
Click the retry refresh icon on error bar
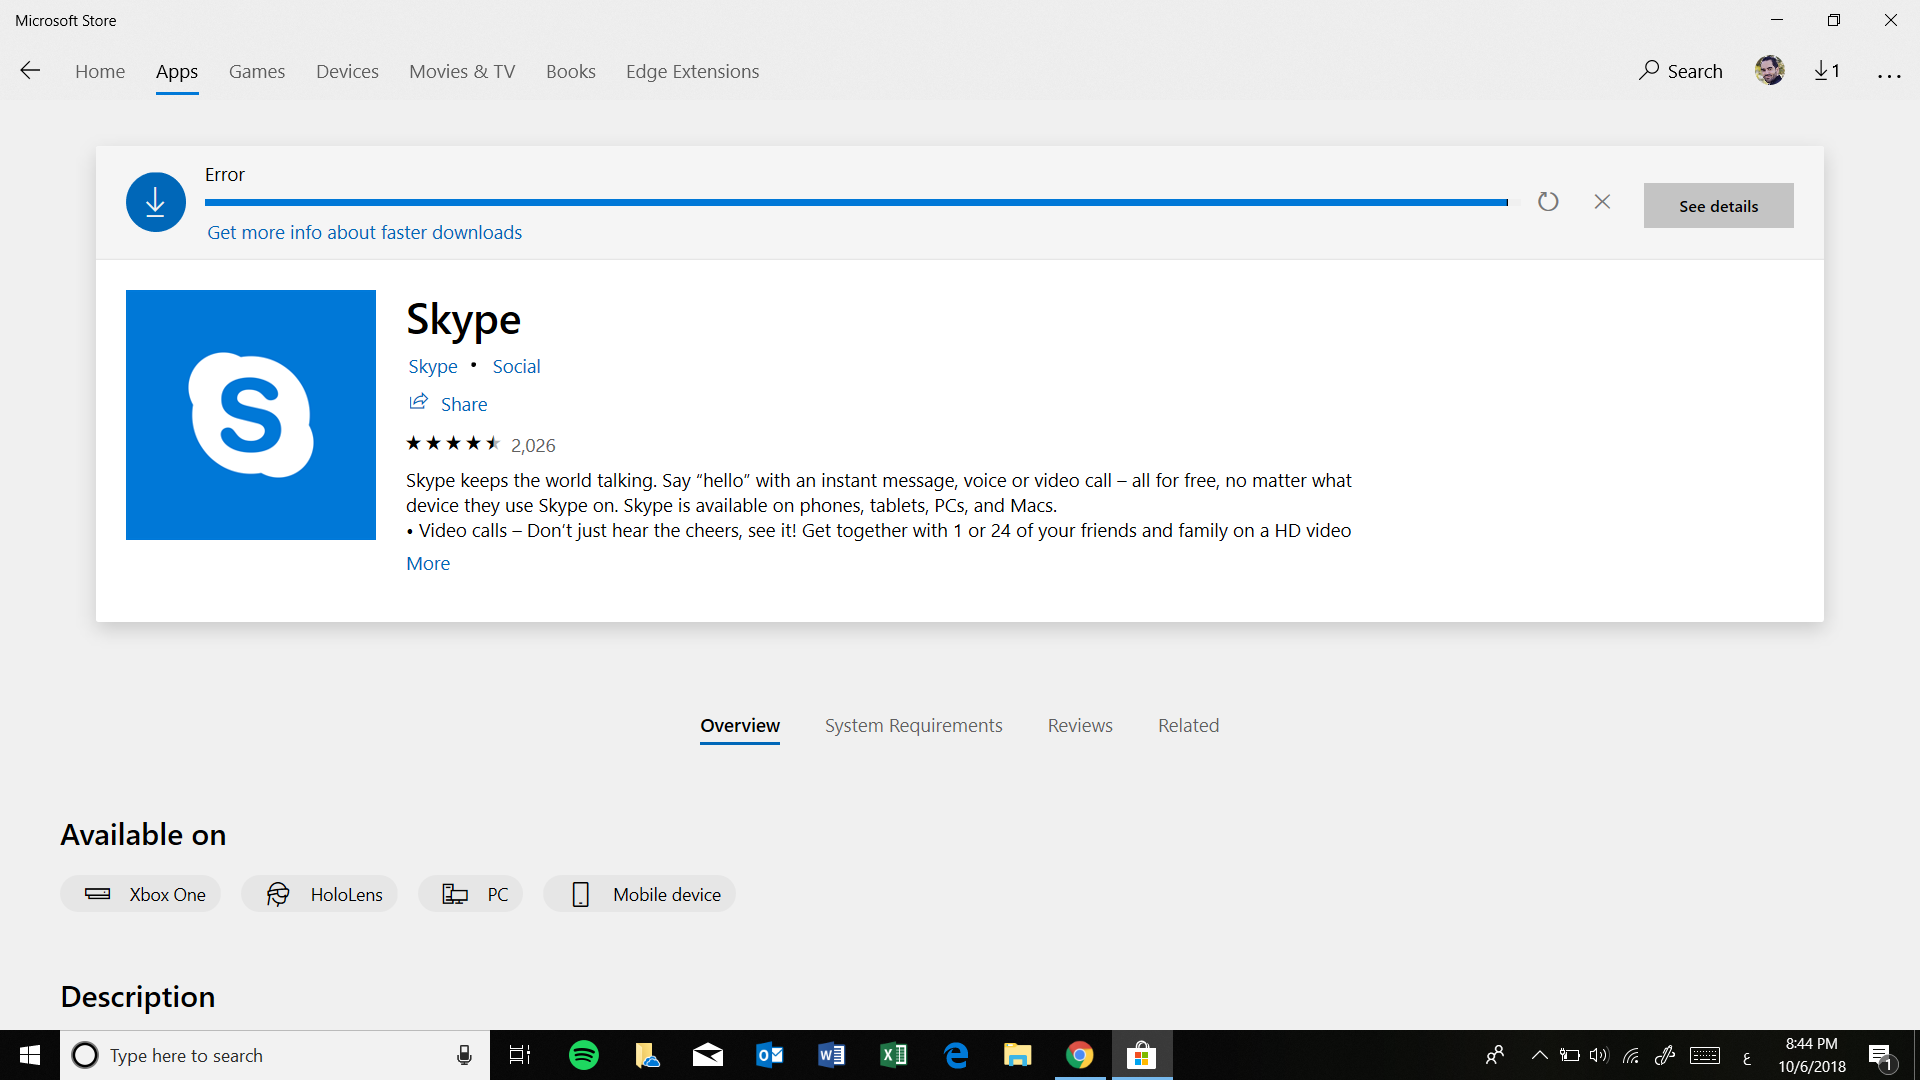coord(1549,200)
